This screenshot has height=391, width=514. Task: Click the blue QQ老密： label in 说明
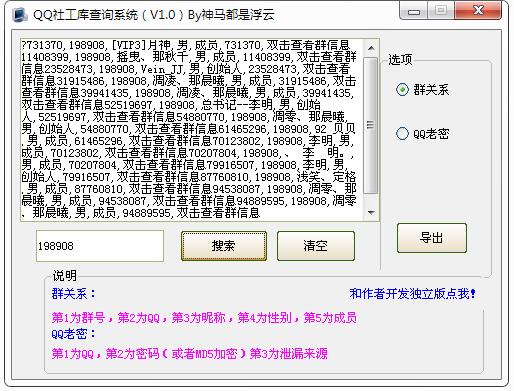click(73, 334)
